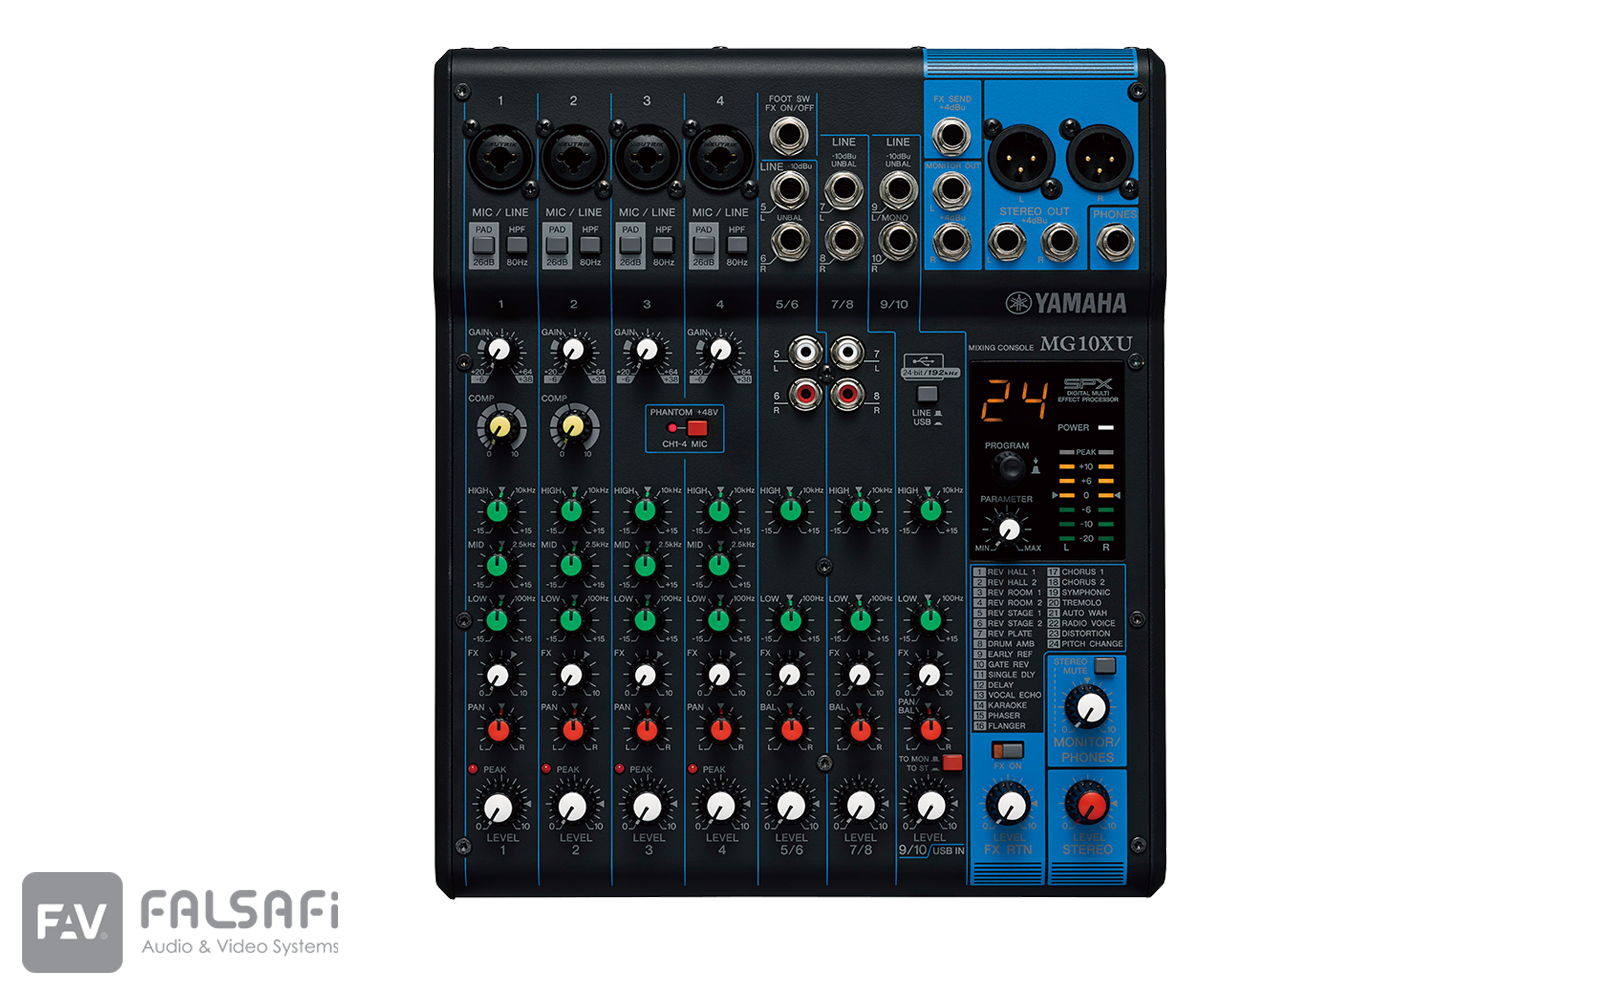The image size is (1600, 1000).
Task: Toggle the PAD switch on channel 3
Action: point(630,245)
